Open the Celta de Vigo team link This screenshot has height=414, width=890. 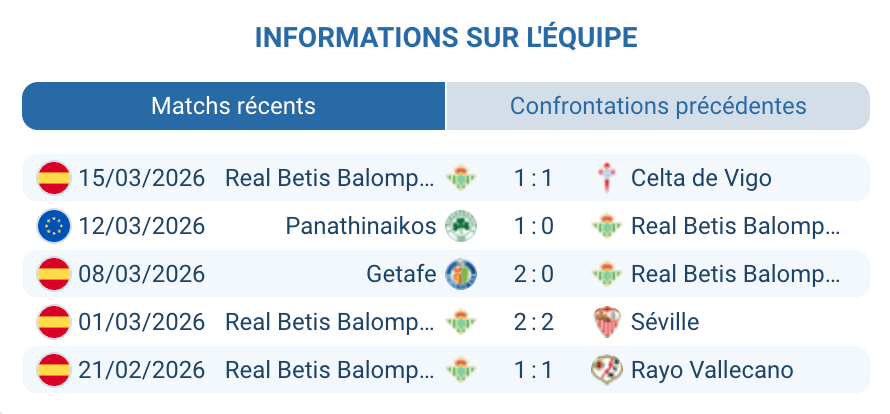[x=701, y=178]
